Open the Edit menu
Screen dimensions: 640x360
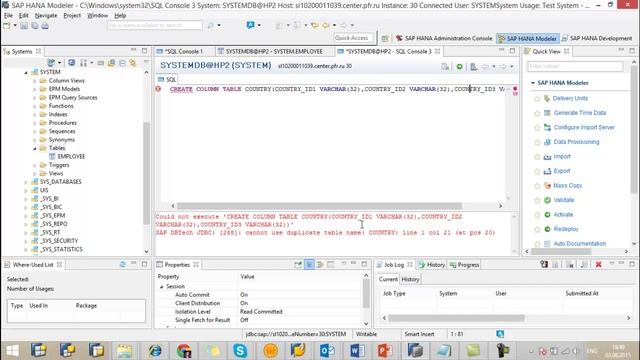pyautogui.click(x=24, y=16)
